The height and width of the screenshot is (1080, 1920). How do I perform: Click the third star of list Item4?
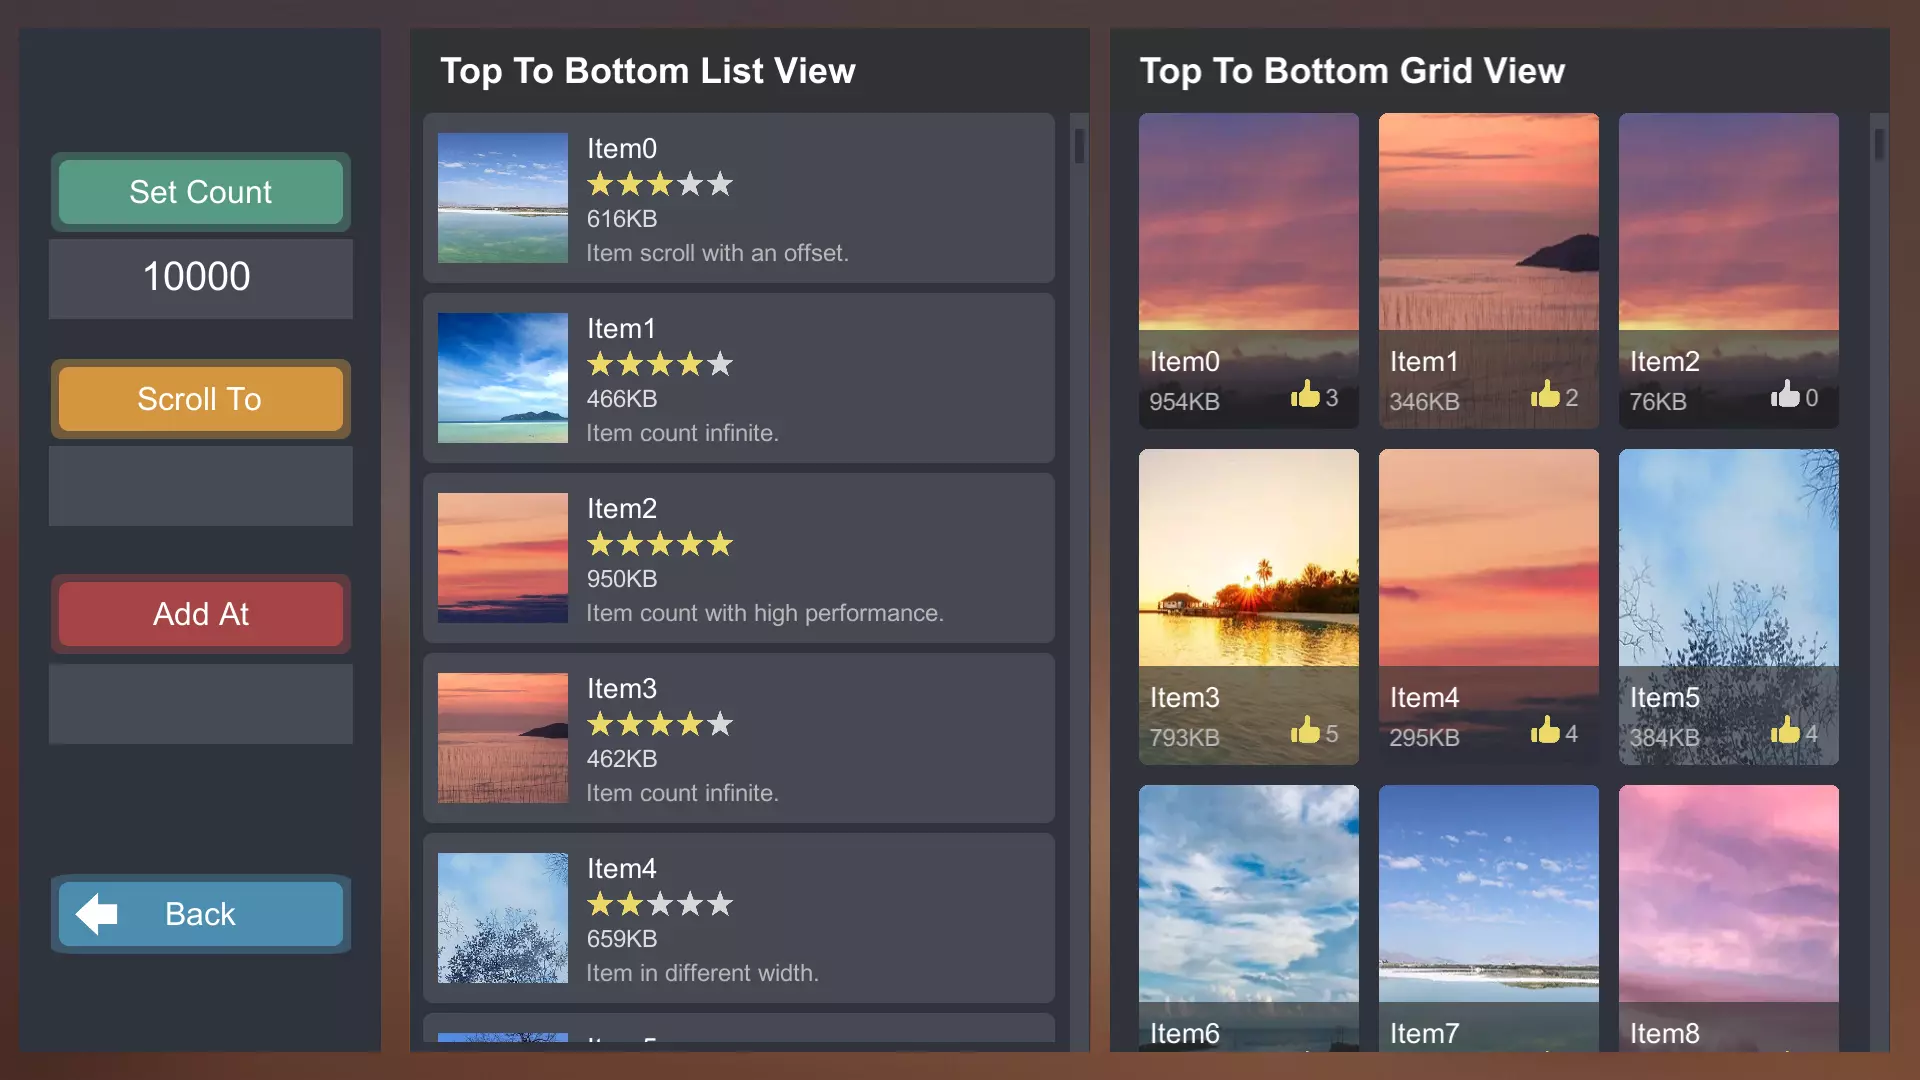660,904
